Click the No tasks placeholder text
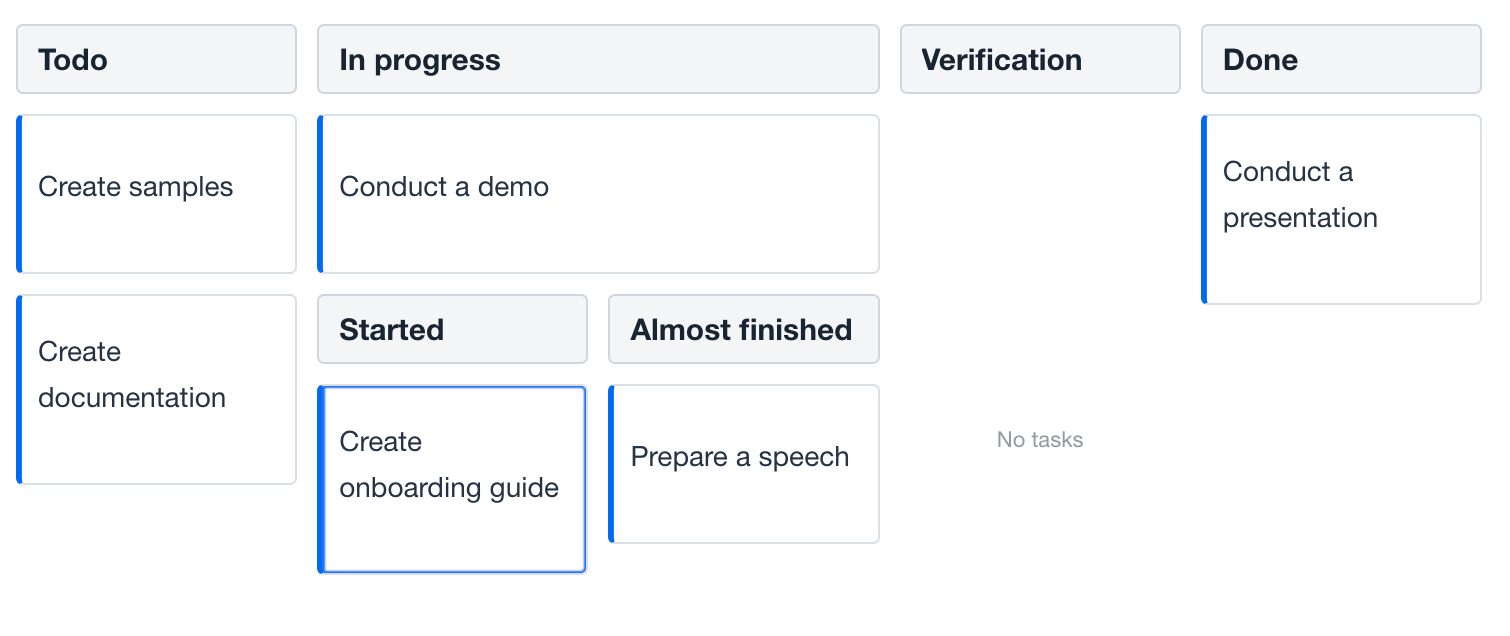1510x636 pixels. coord(1040,439)
